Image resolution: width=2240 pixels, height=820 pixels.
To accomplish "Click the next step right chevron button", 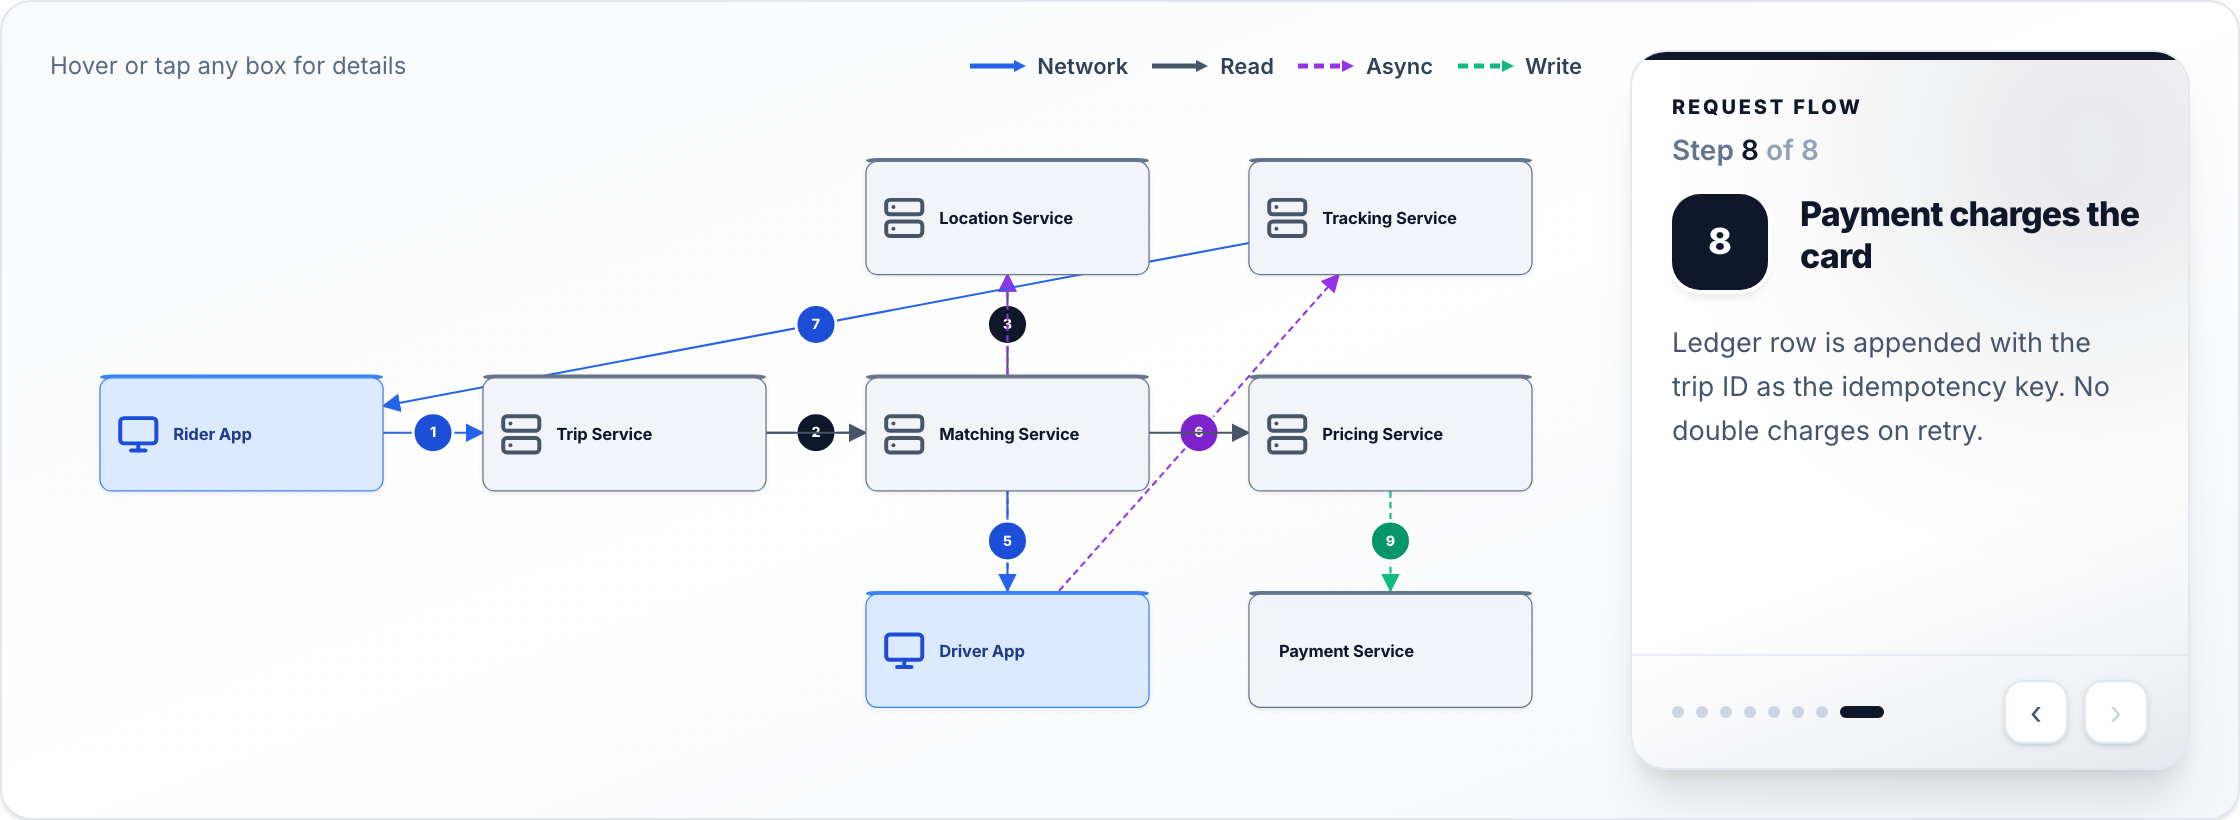I will tap(2116, 713).
